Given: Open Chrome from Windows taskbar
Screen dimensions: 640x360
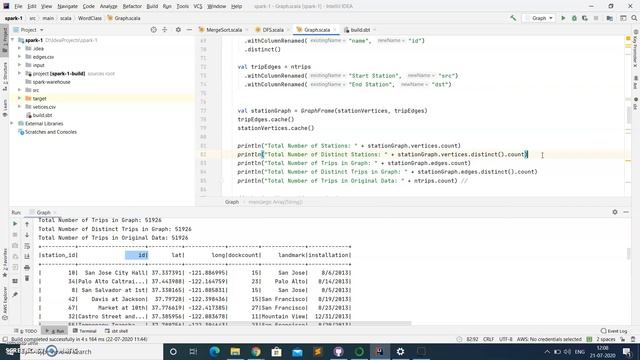Looking at the screenshot, I should (256, 351).
